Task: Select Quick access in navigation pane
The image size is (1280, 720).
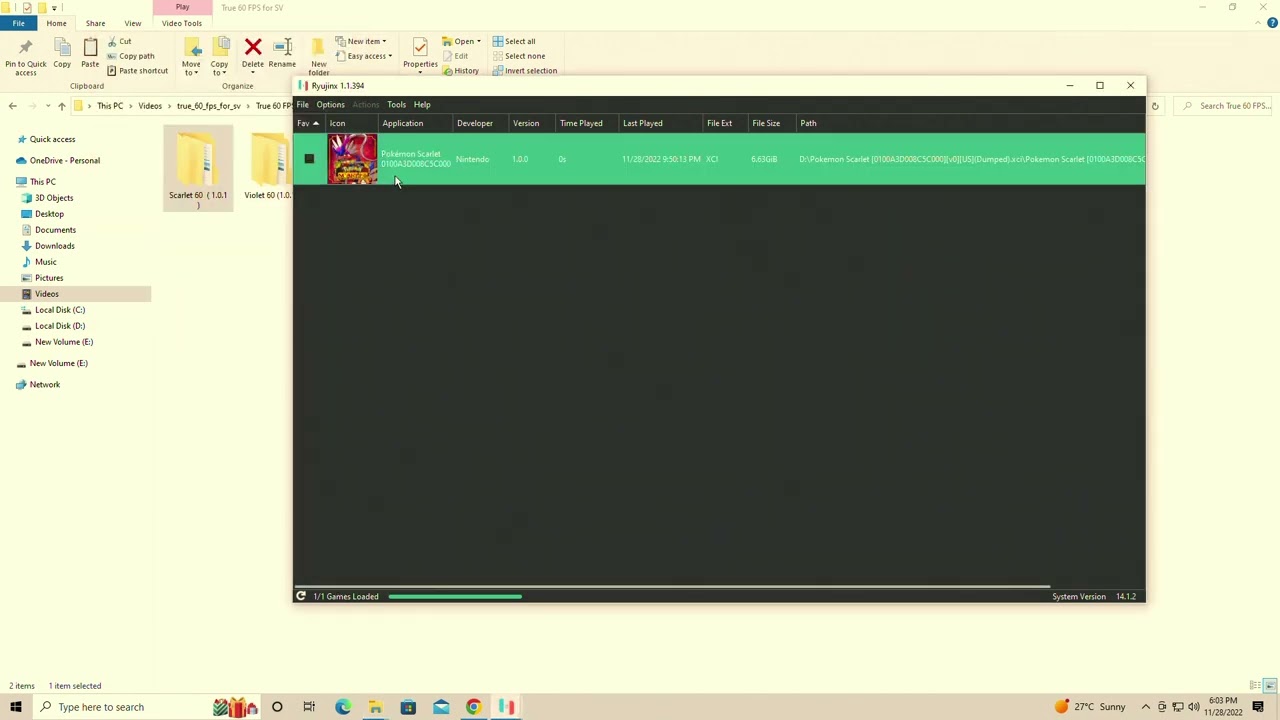Action: 52,139
